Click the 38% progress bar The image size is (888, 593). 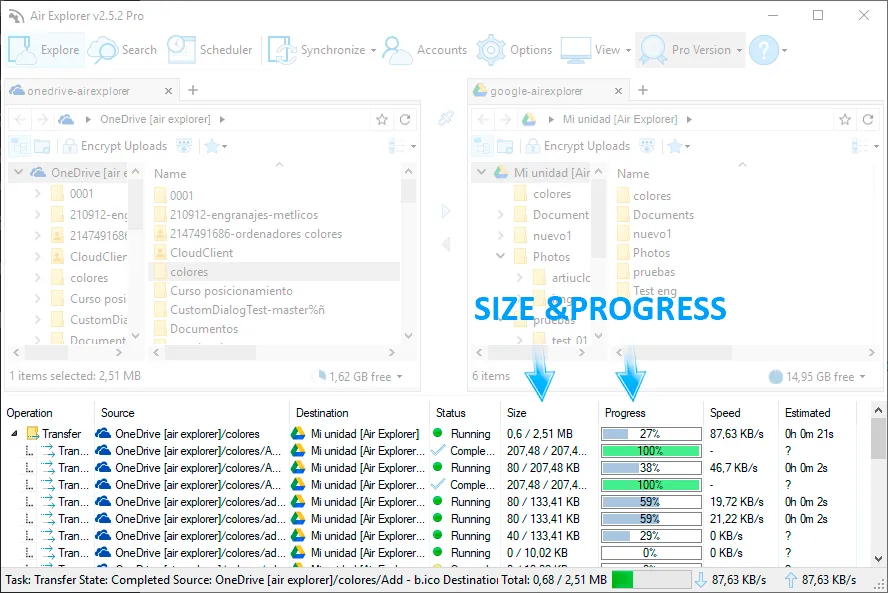click(651, 468)
